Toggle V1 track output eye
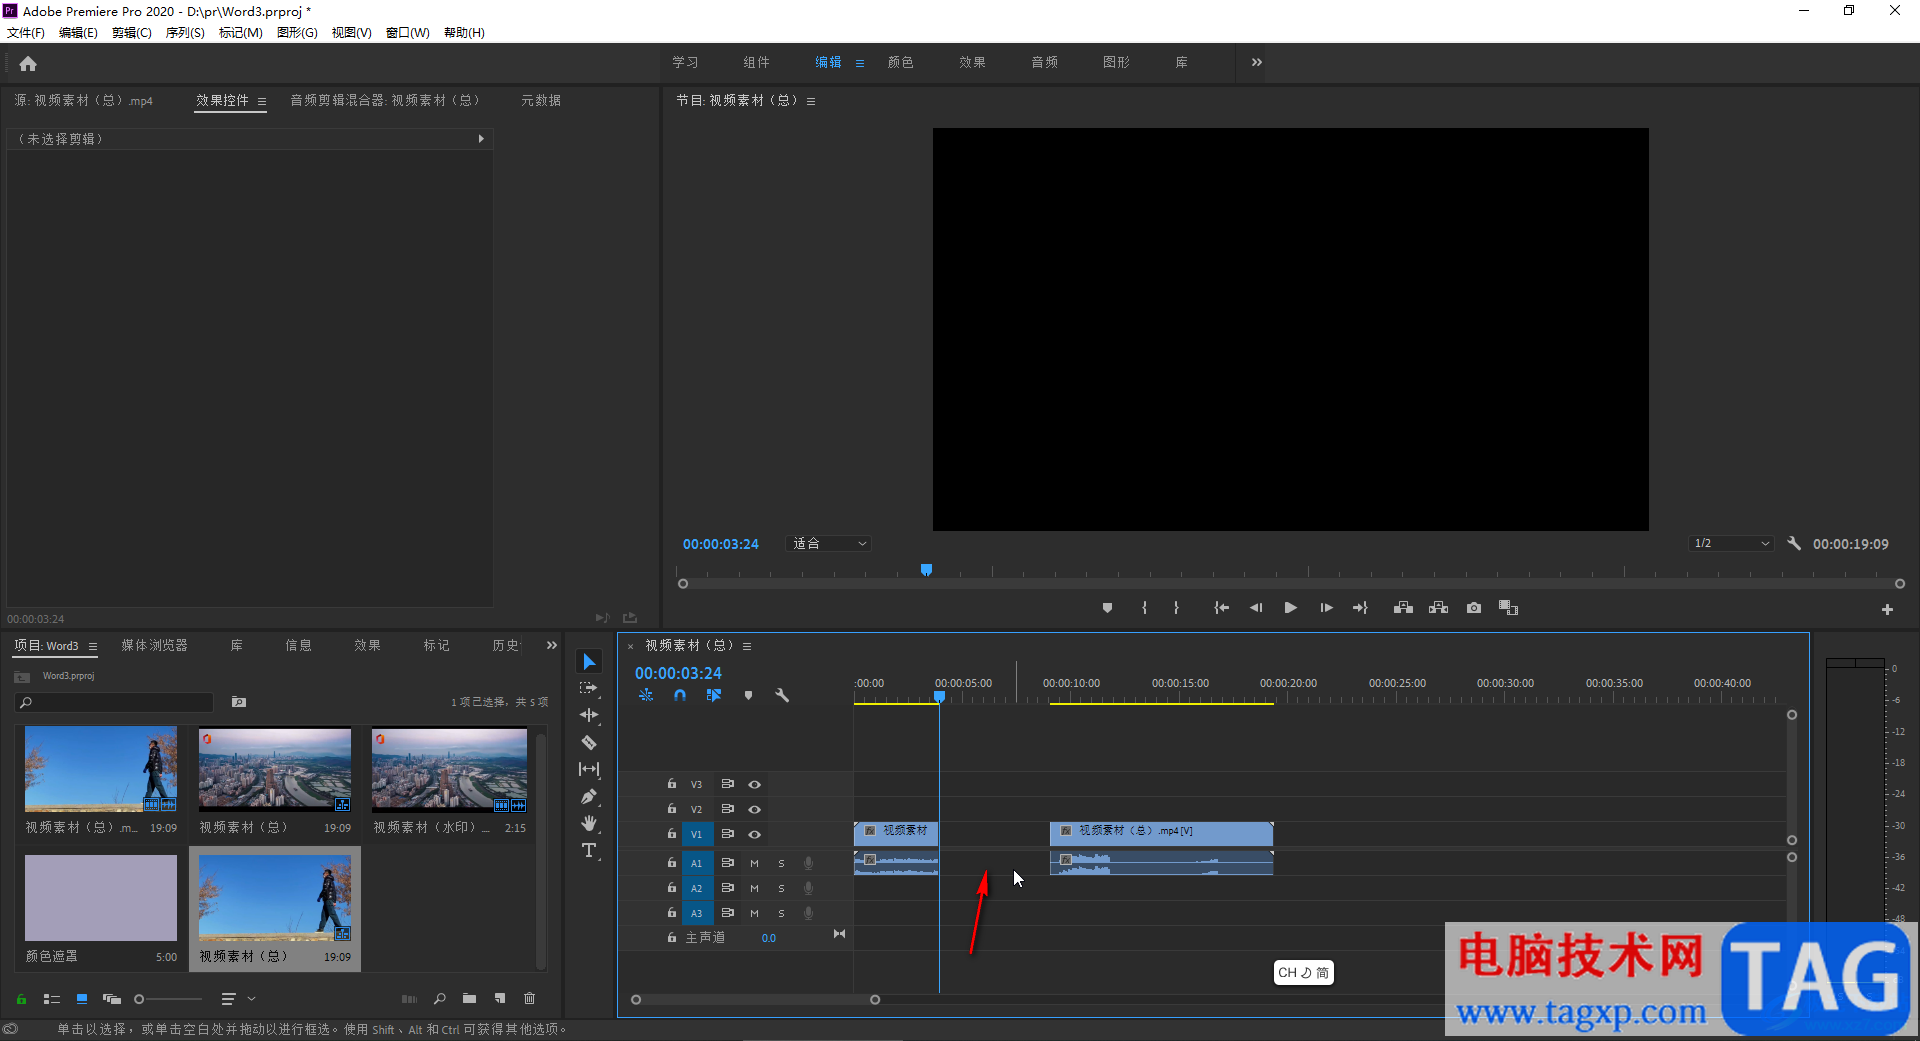Screen dimensions: 1920x1041 point(755,834)
